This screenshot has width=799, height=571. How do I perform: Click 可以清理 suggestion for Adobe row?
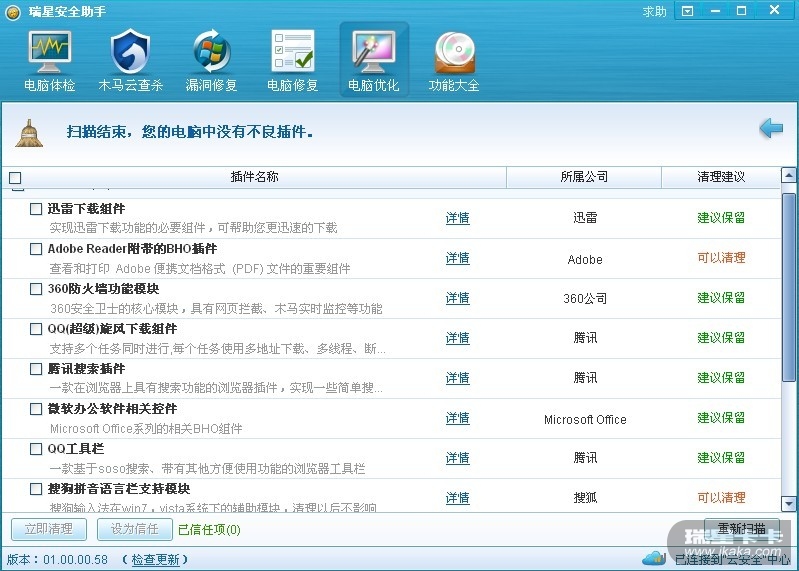pos(721,258)
